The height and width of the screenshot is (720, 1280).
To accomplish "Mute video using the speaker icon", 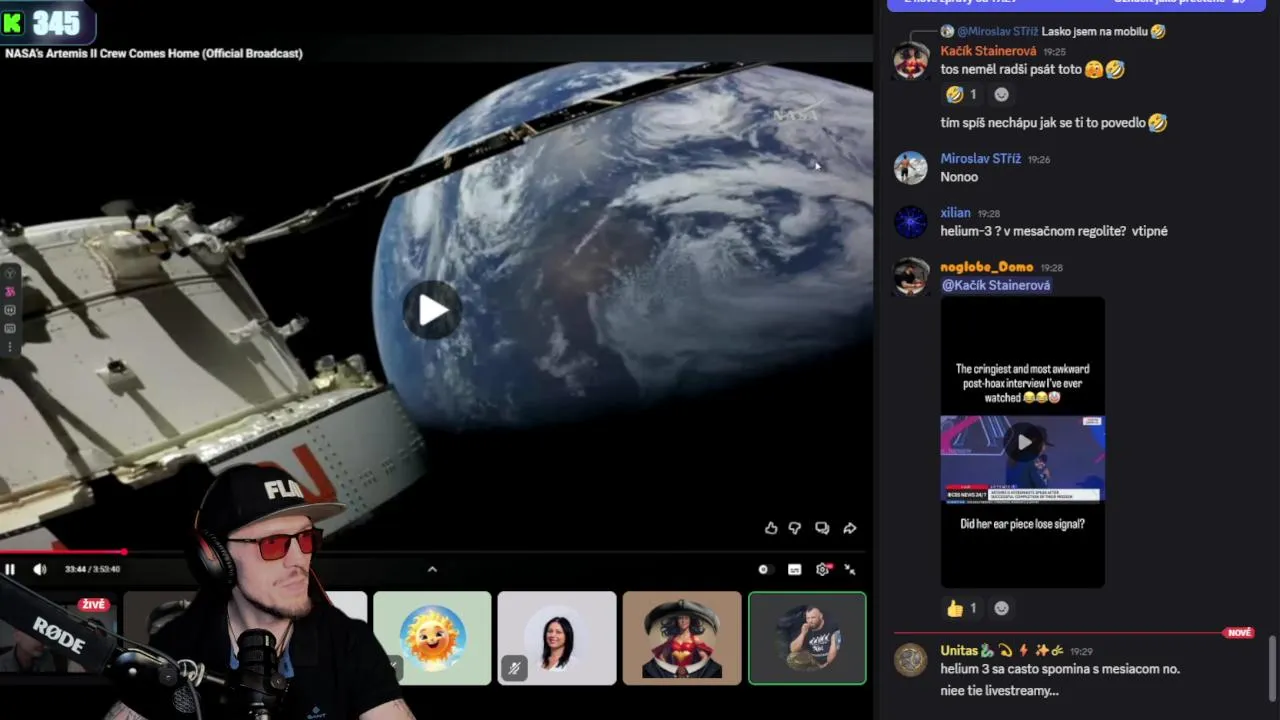I will 40,569.
